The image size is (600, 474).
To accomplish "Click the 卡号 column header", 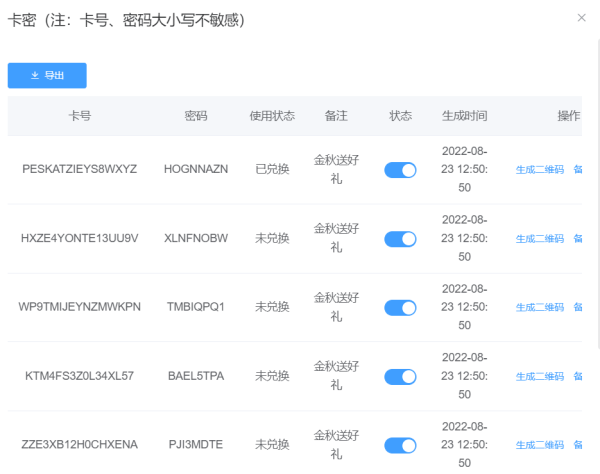I will pyautogui.click(x=80, y=116).
